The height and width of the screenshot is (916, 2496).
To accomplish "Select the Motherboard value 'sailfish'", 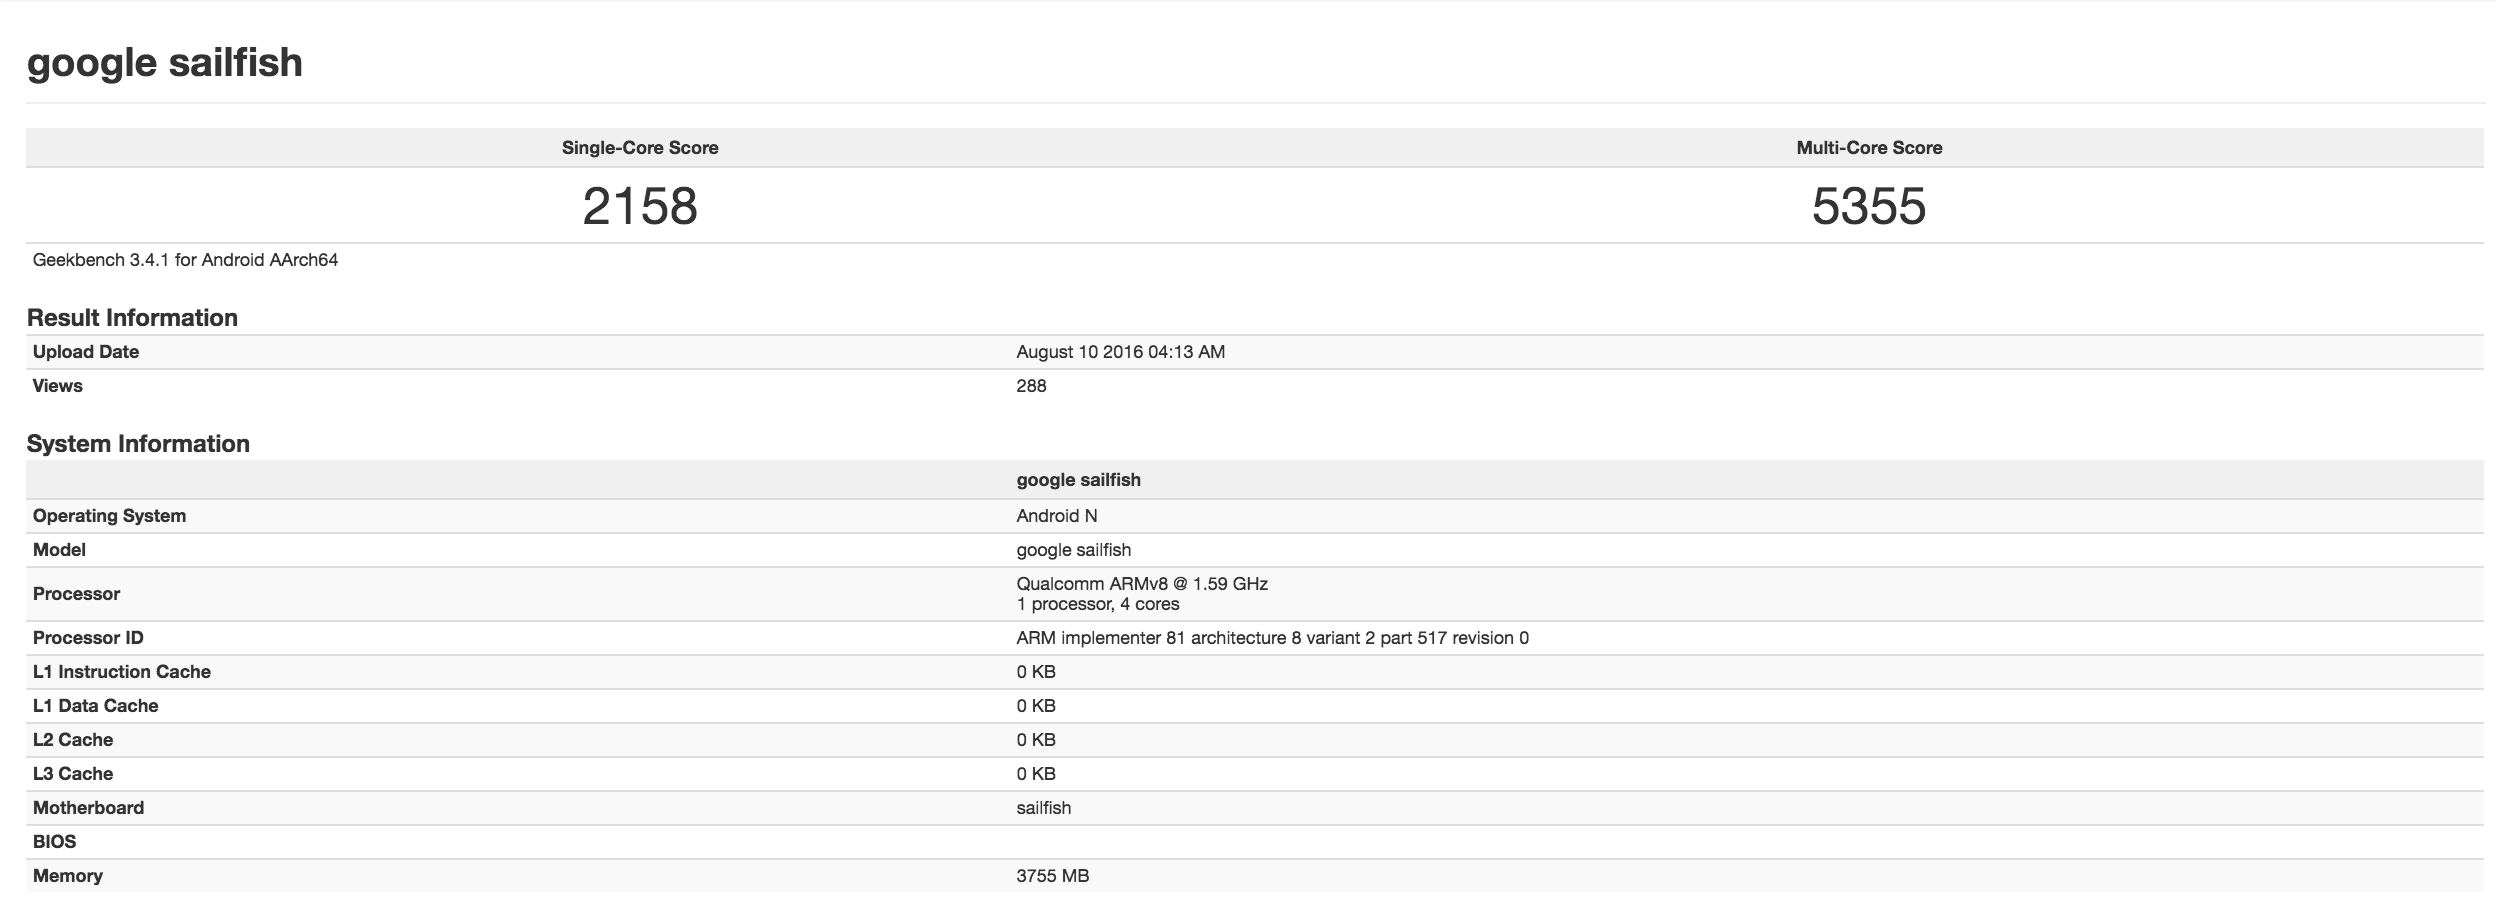I will tap(1044, 808).
